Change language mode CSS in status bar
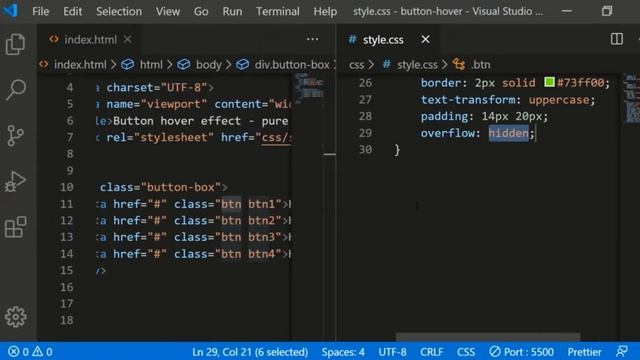Image resolution: width=640 pixels, height=360 pixels. [466, 351]
